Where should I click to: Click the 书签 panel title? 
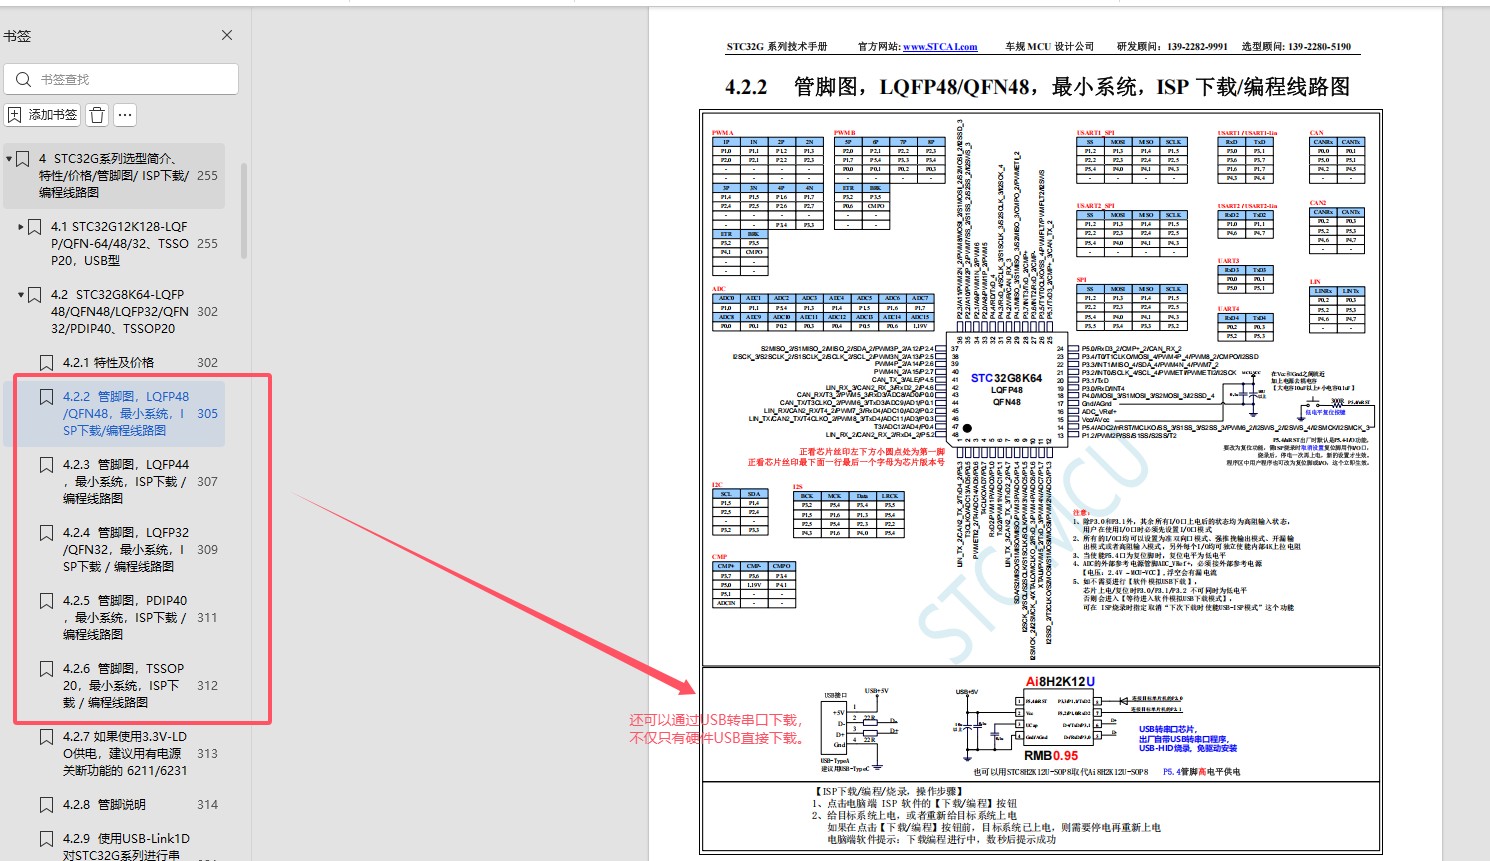tap(17, 36)
